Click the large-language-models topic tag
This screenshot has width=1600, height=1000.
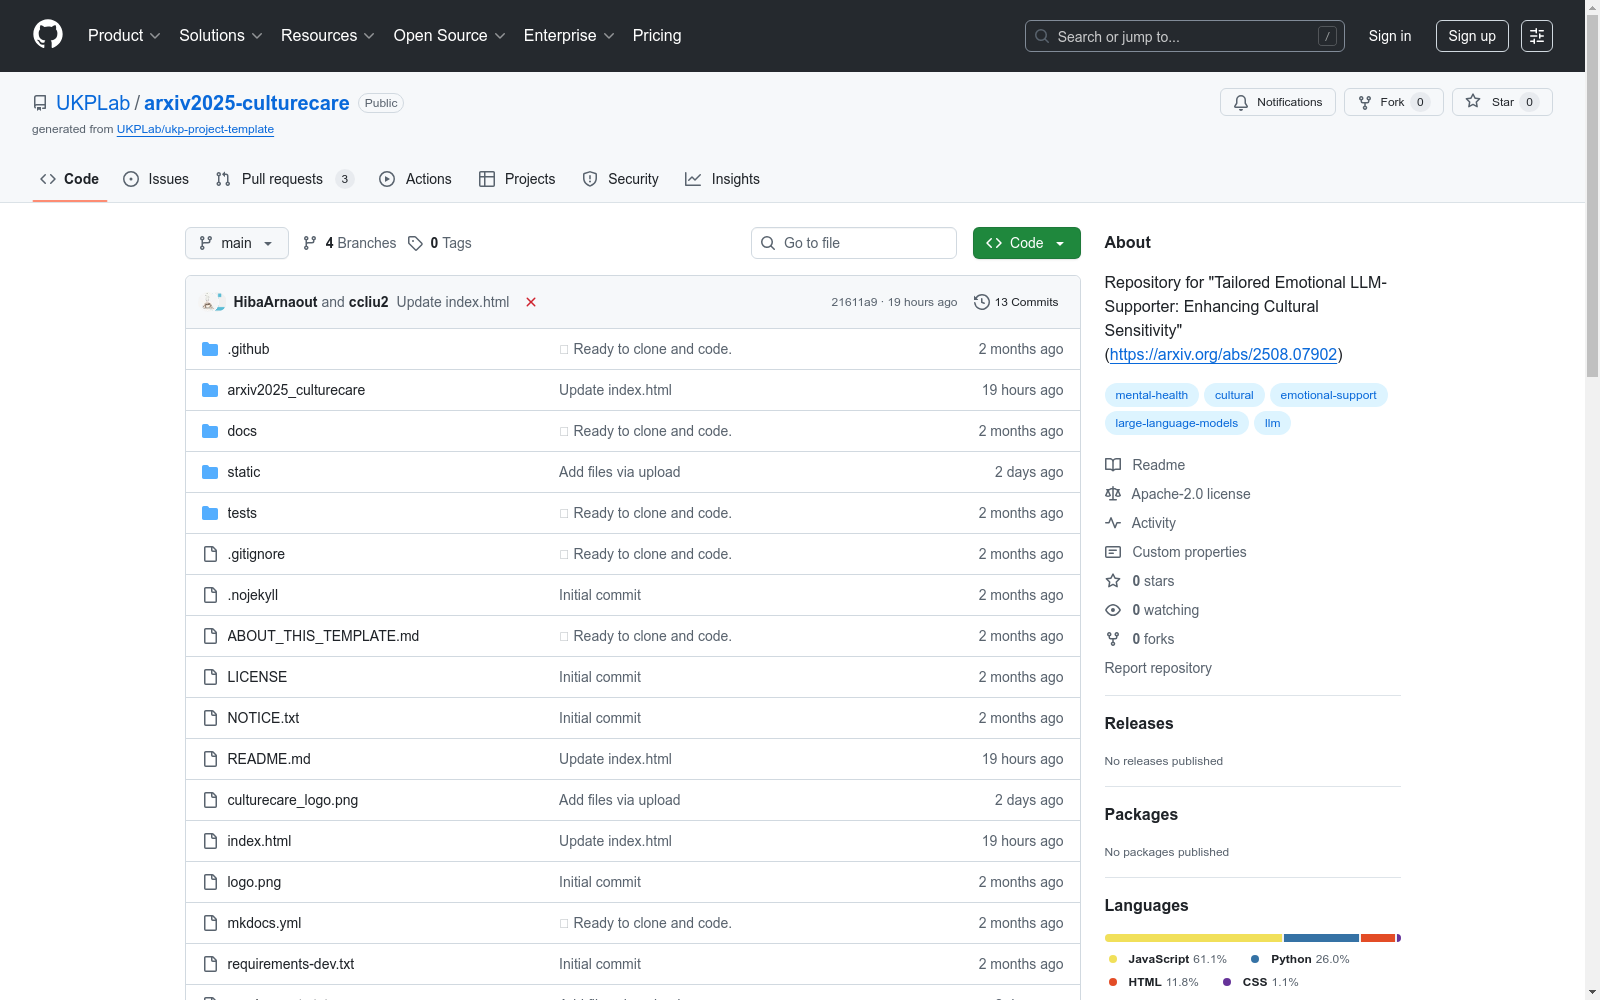point(1176,423)
